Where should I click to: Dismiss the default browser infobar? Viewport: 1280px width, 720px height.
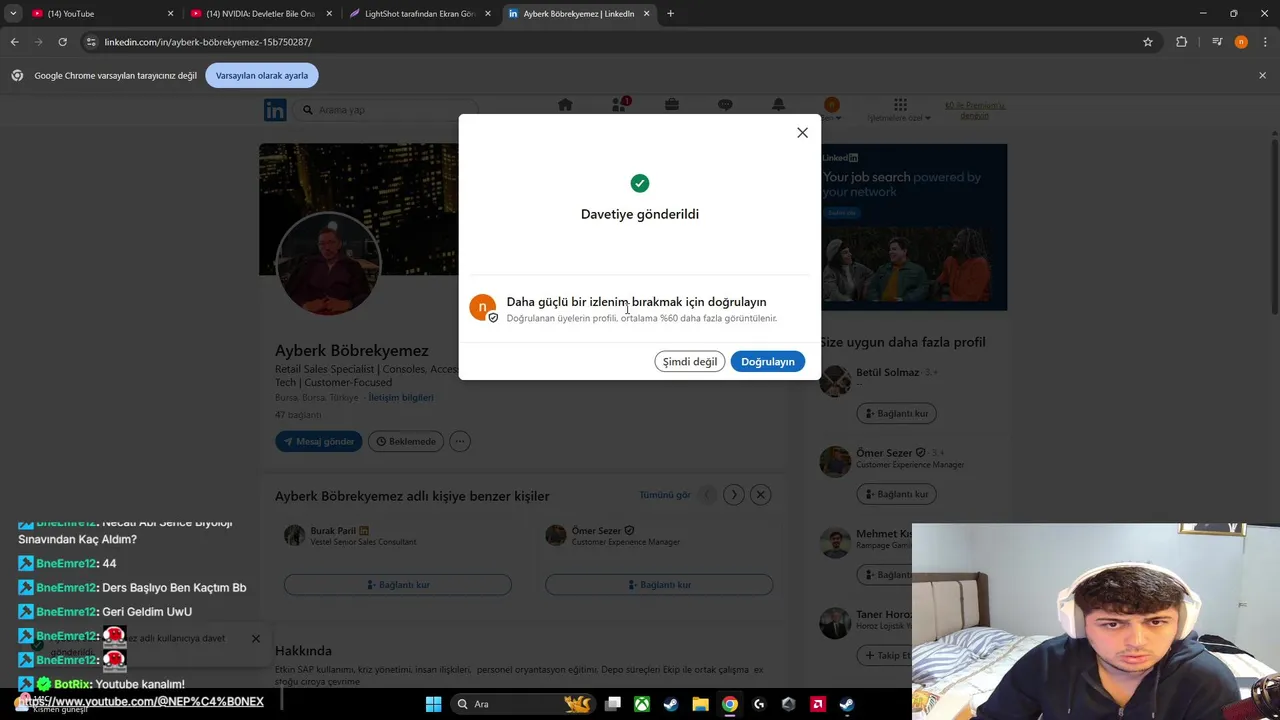[x=1262, y=75]
